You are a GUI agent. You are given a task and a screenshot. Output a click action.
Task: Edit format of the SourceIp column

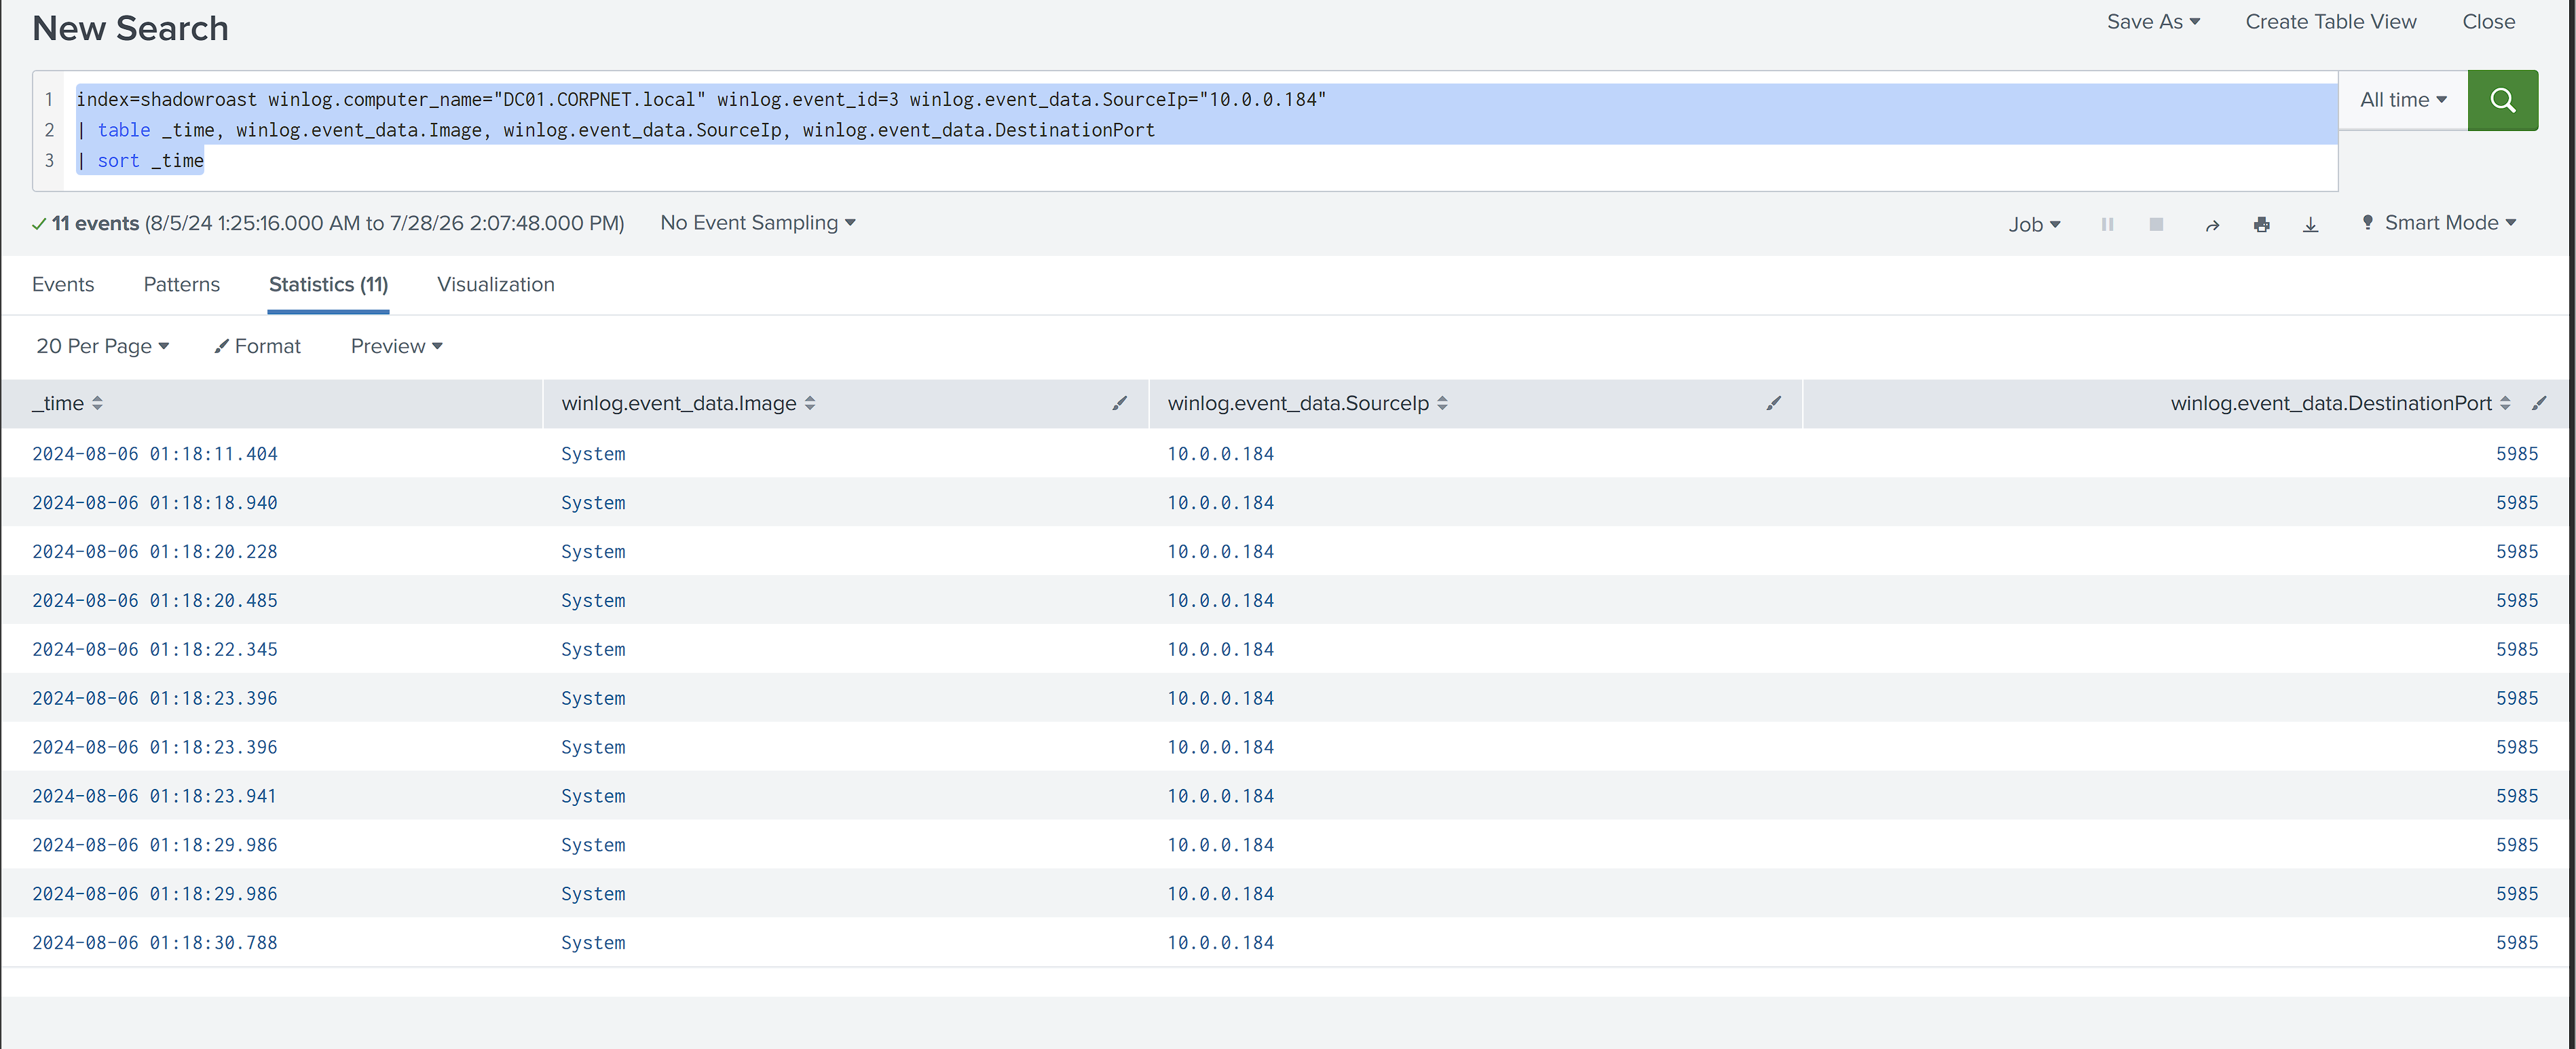[x=1773, y=403]
